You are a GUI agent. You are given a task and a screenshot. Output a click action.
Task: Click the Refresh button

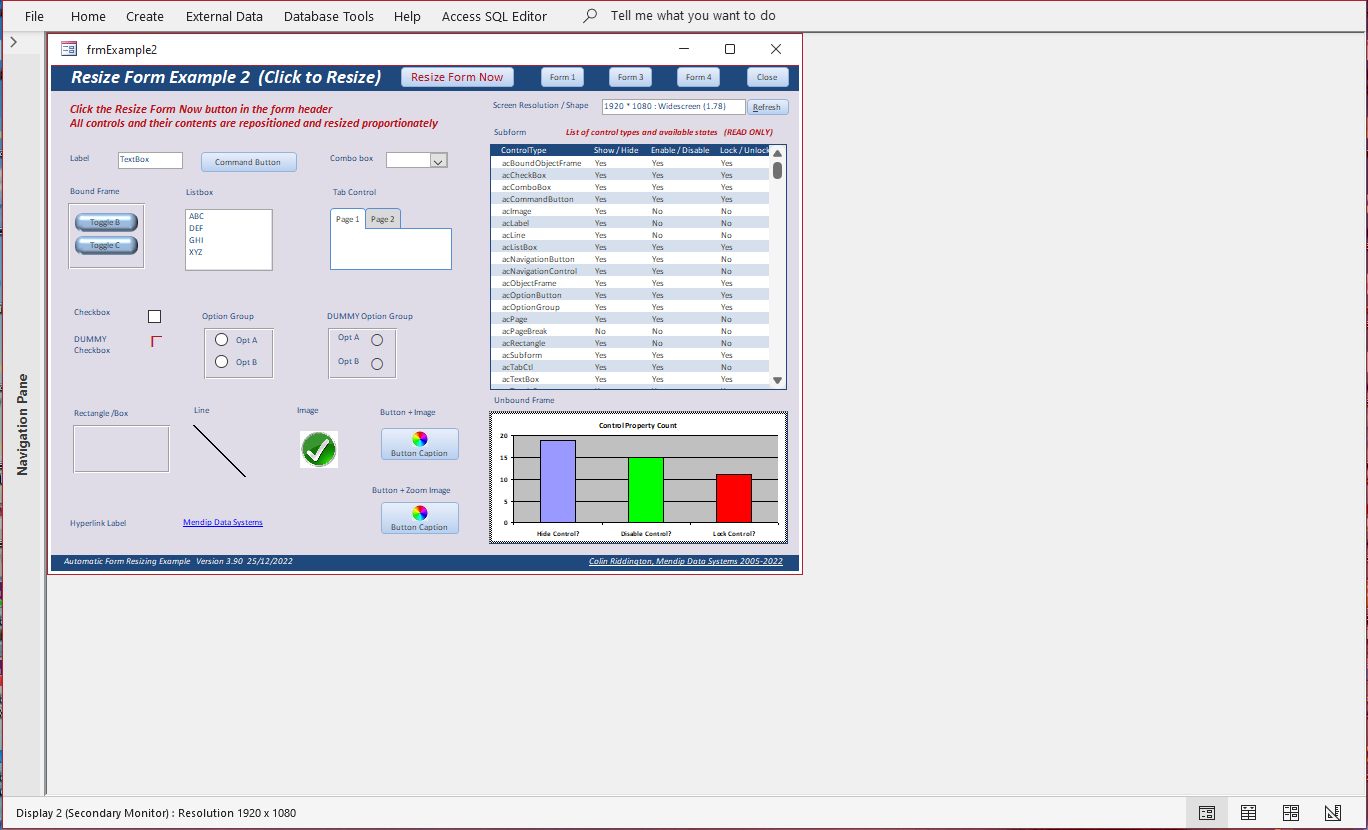pos(768,107)
